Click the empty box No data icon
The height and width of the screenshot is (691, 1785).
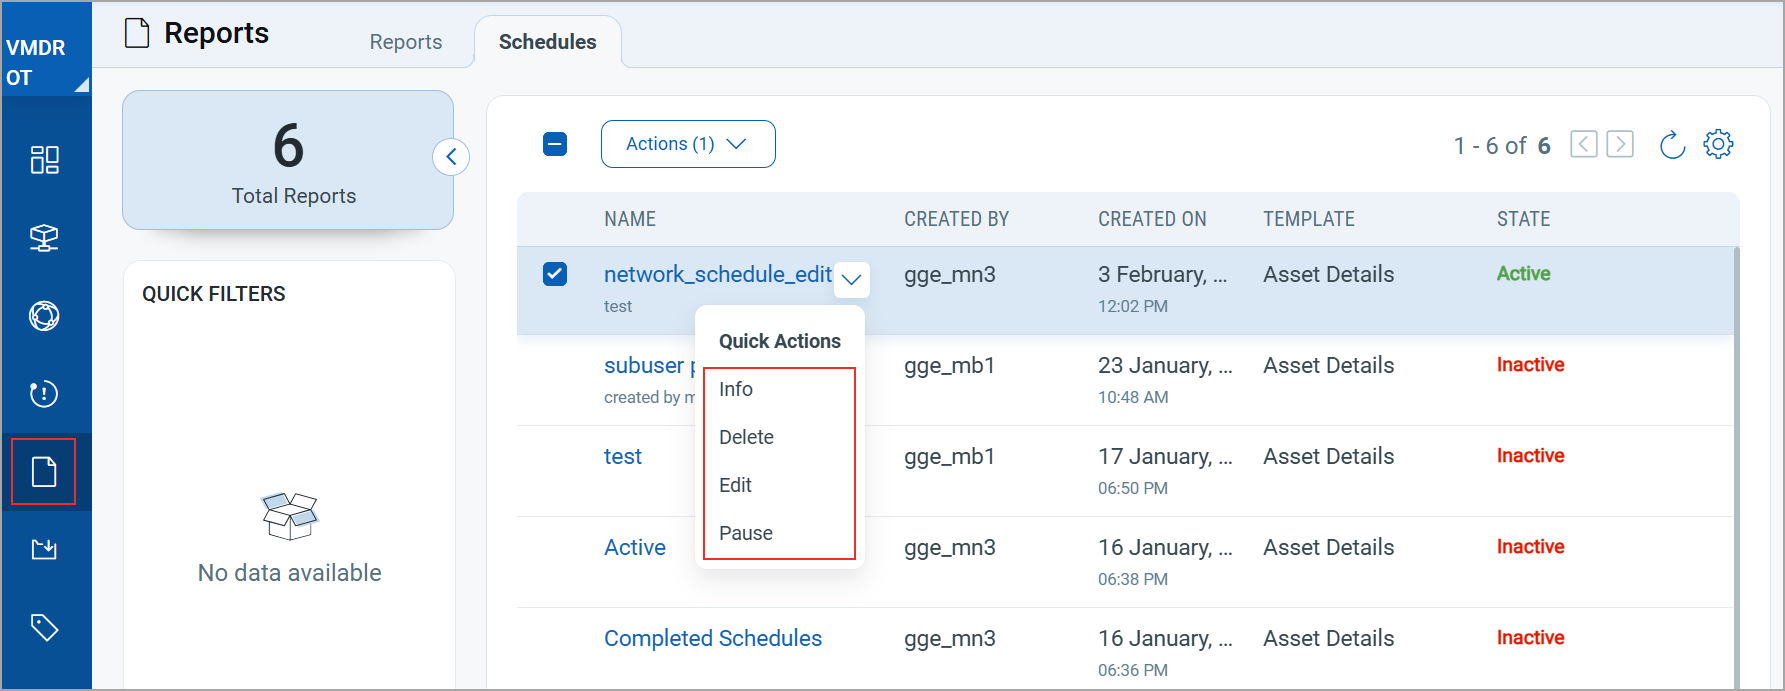coord(290,516)
